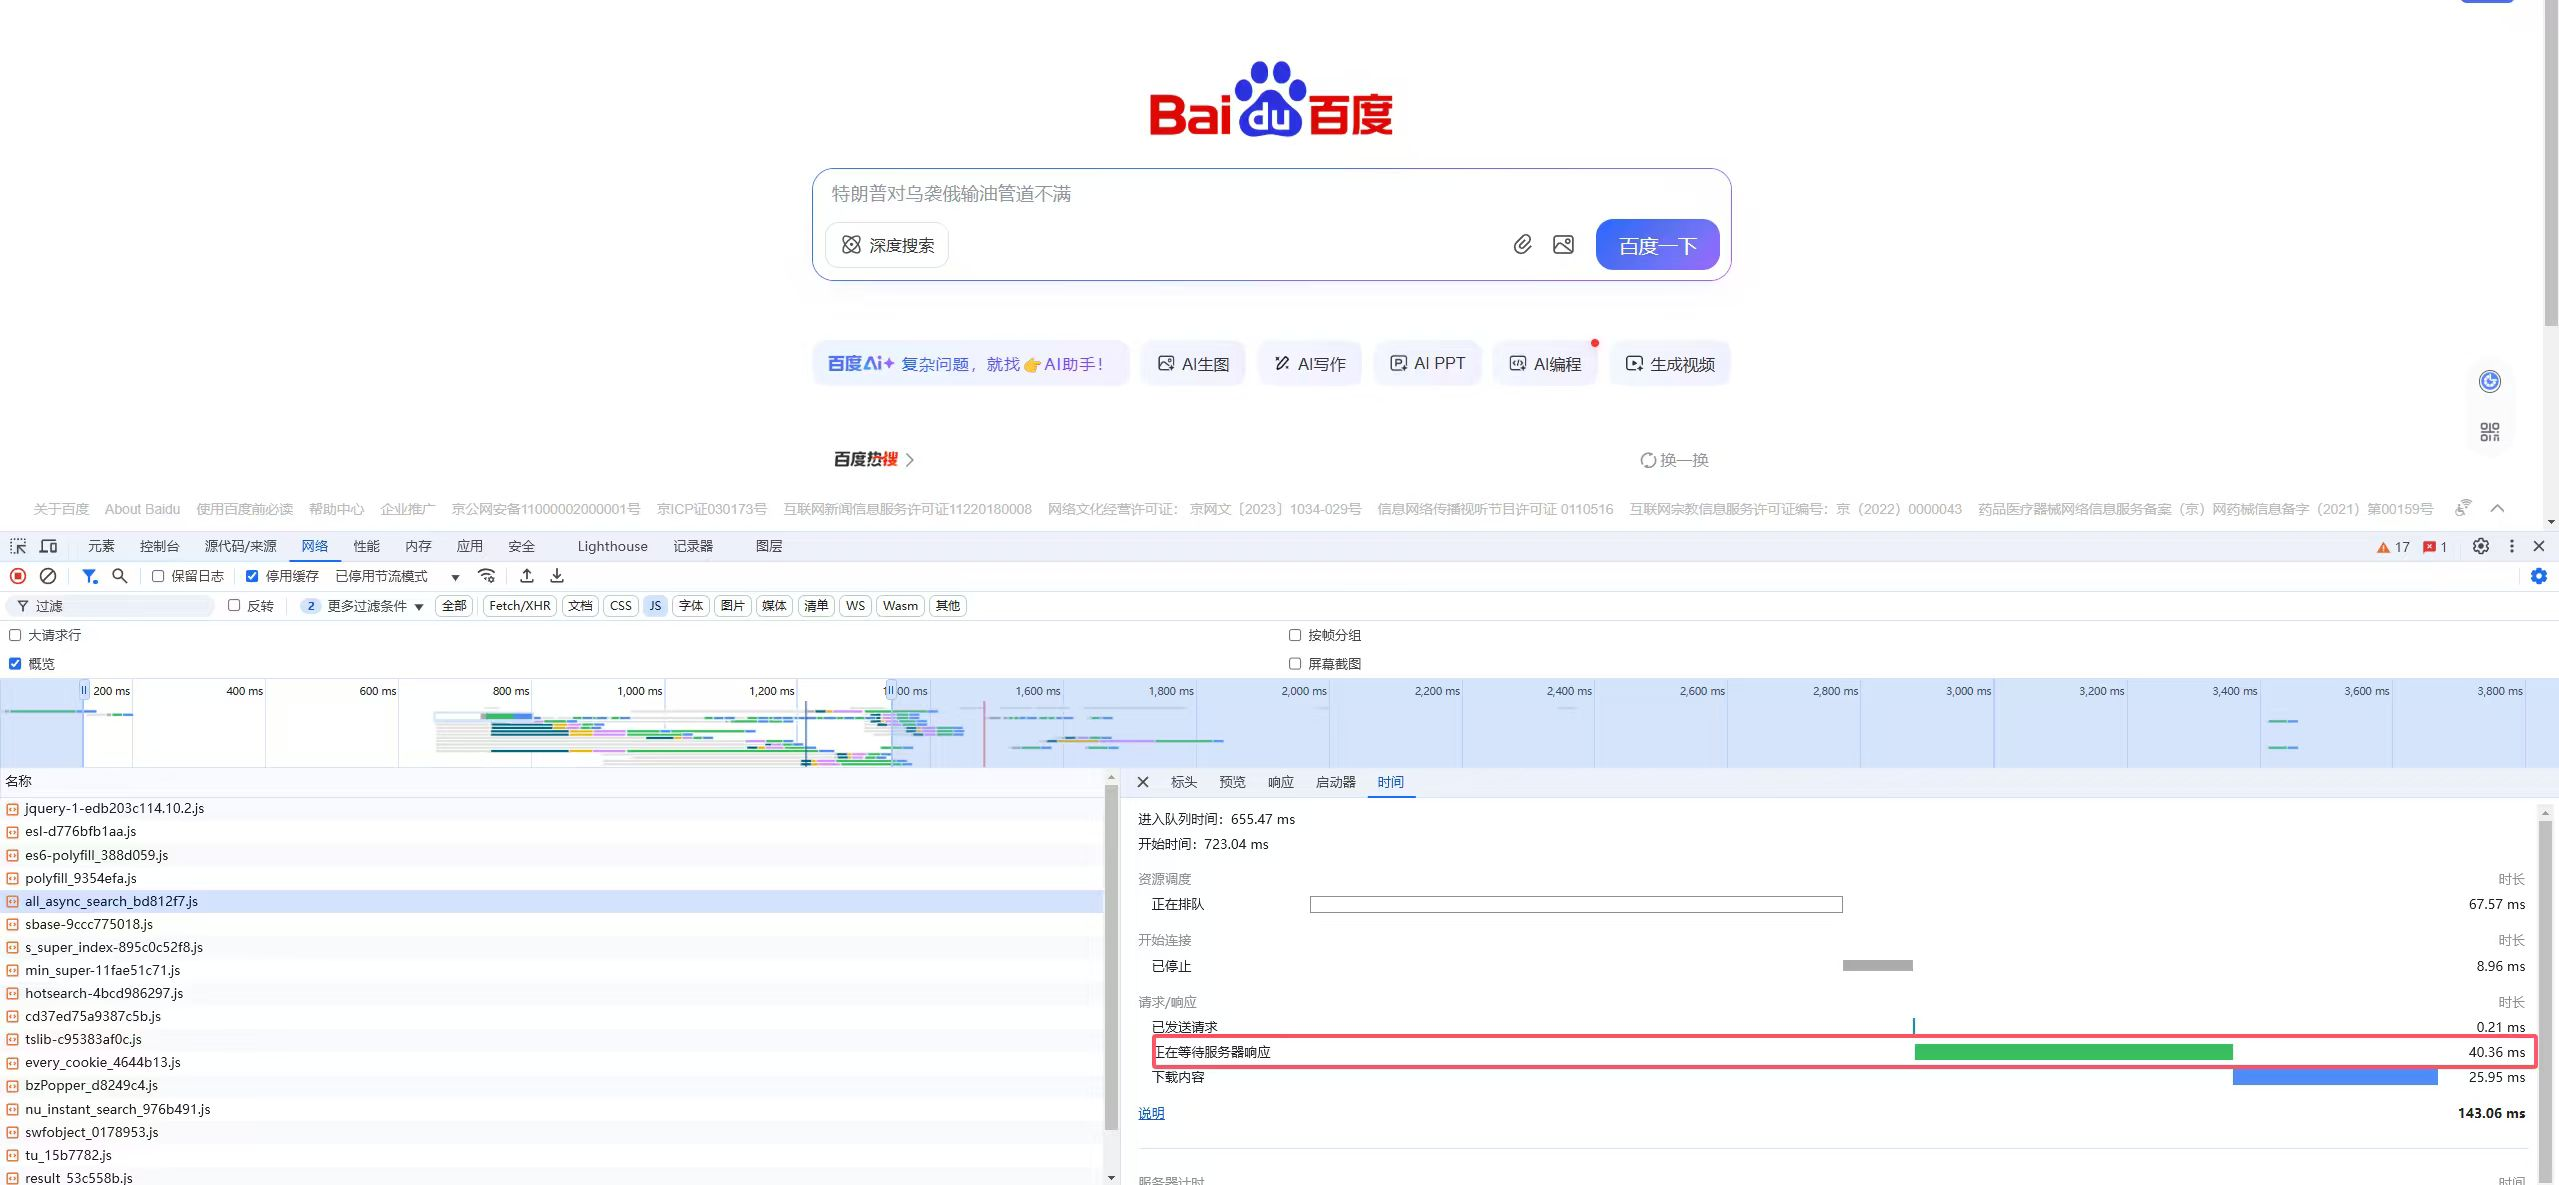Refresh hot search with 换一换
The image size is (2559, 1185).
coord(1675,460)
